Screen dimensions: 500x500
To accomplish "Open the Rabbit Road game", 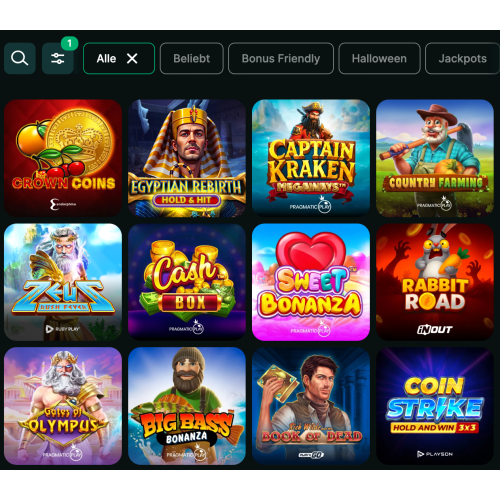I will (435, 282).
